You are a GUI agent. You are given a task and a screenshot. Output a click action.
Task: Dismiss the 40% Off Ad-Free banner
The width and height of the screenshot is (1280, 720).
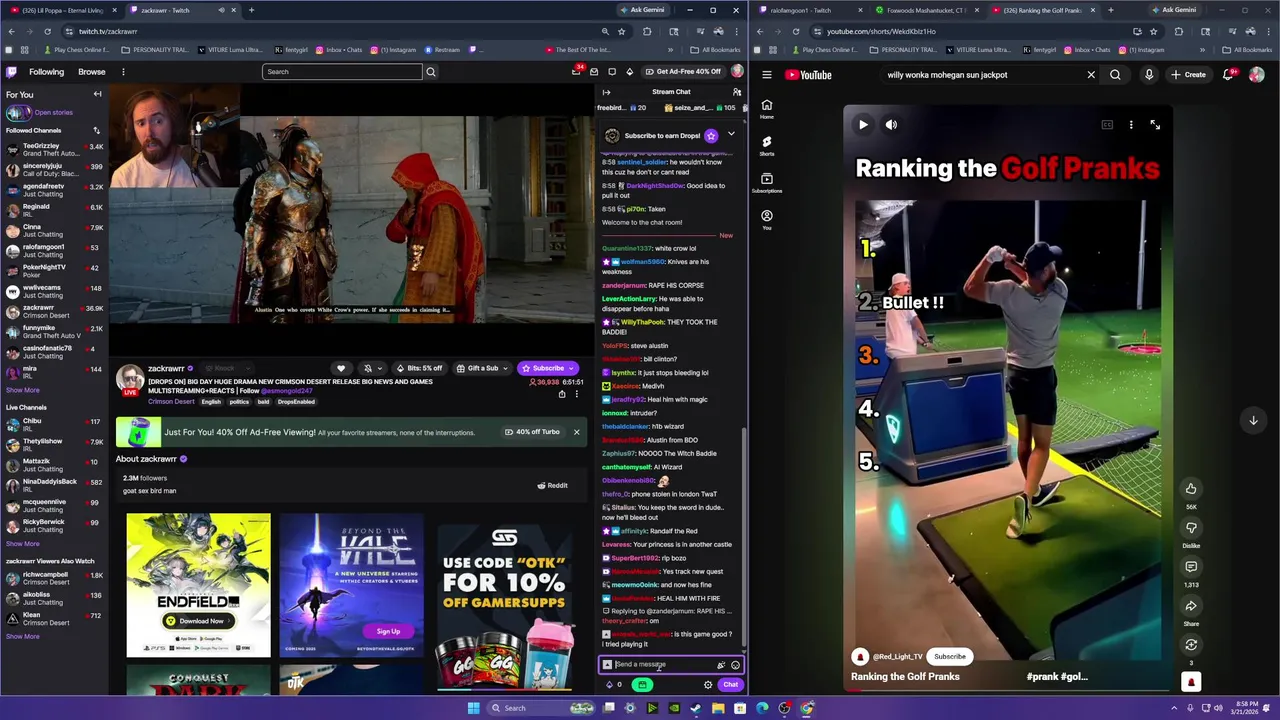[x=576, y=432]
